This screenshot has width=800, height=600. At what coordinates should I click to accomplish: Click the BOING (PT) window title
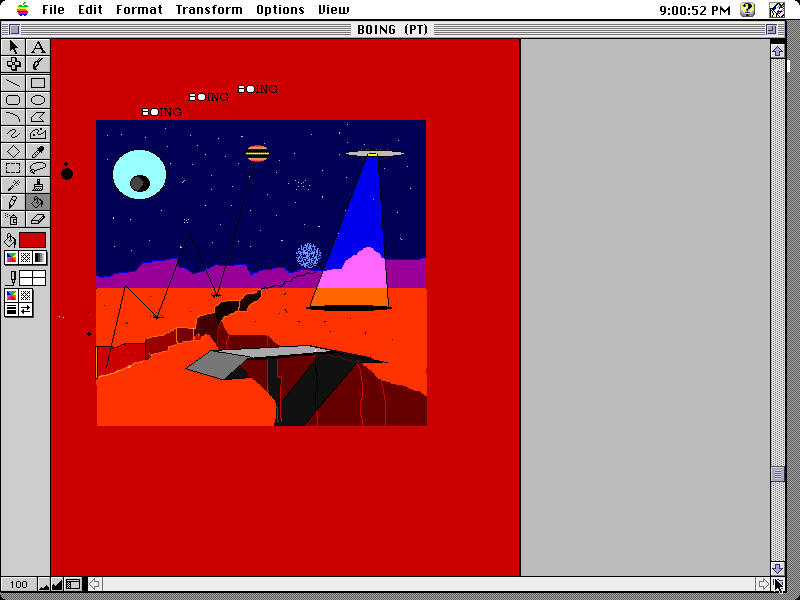point(392,30)
